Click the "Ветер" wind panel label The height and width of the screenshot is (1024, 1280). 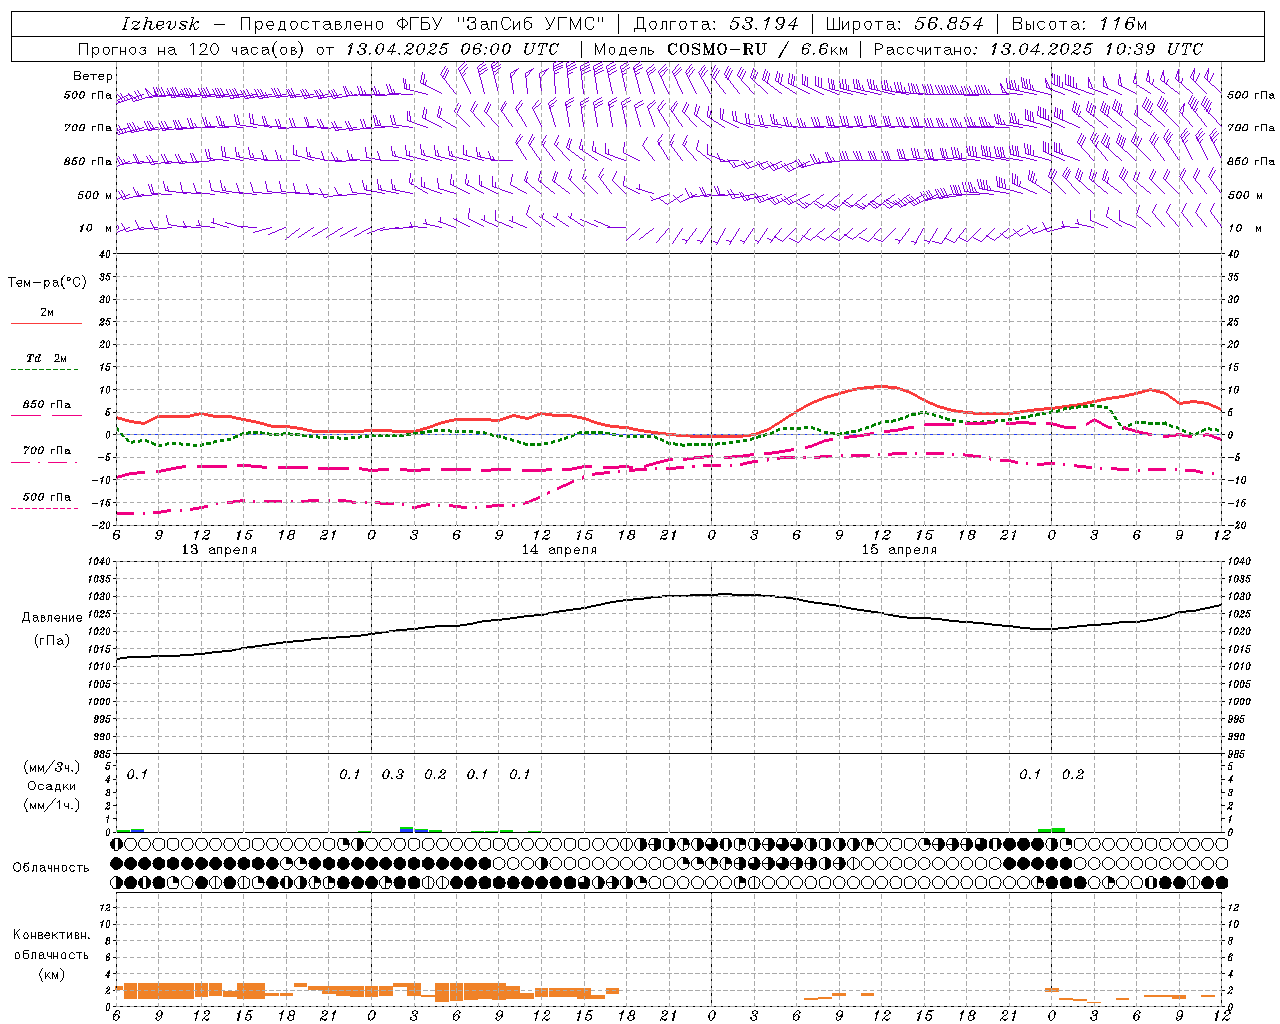[x=93, y=76]
